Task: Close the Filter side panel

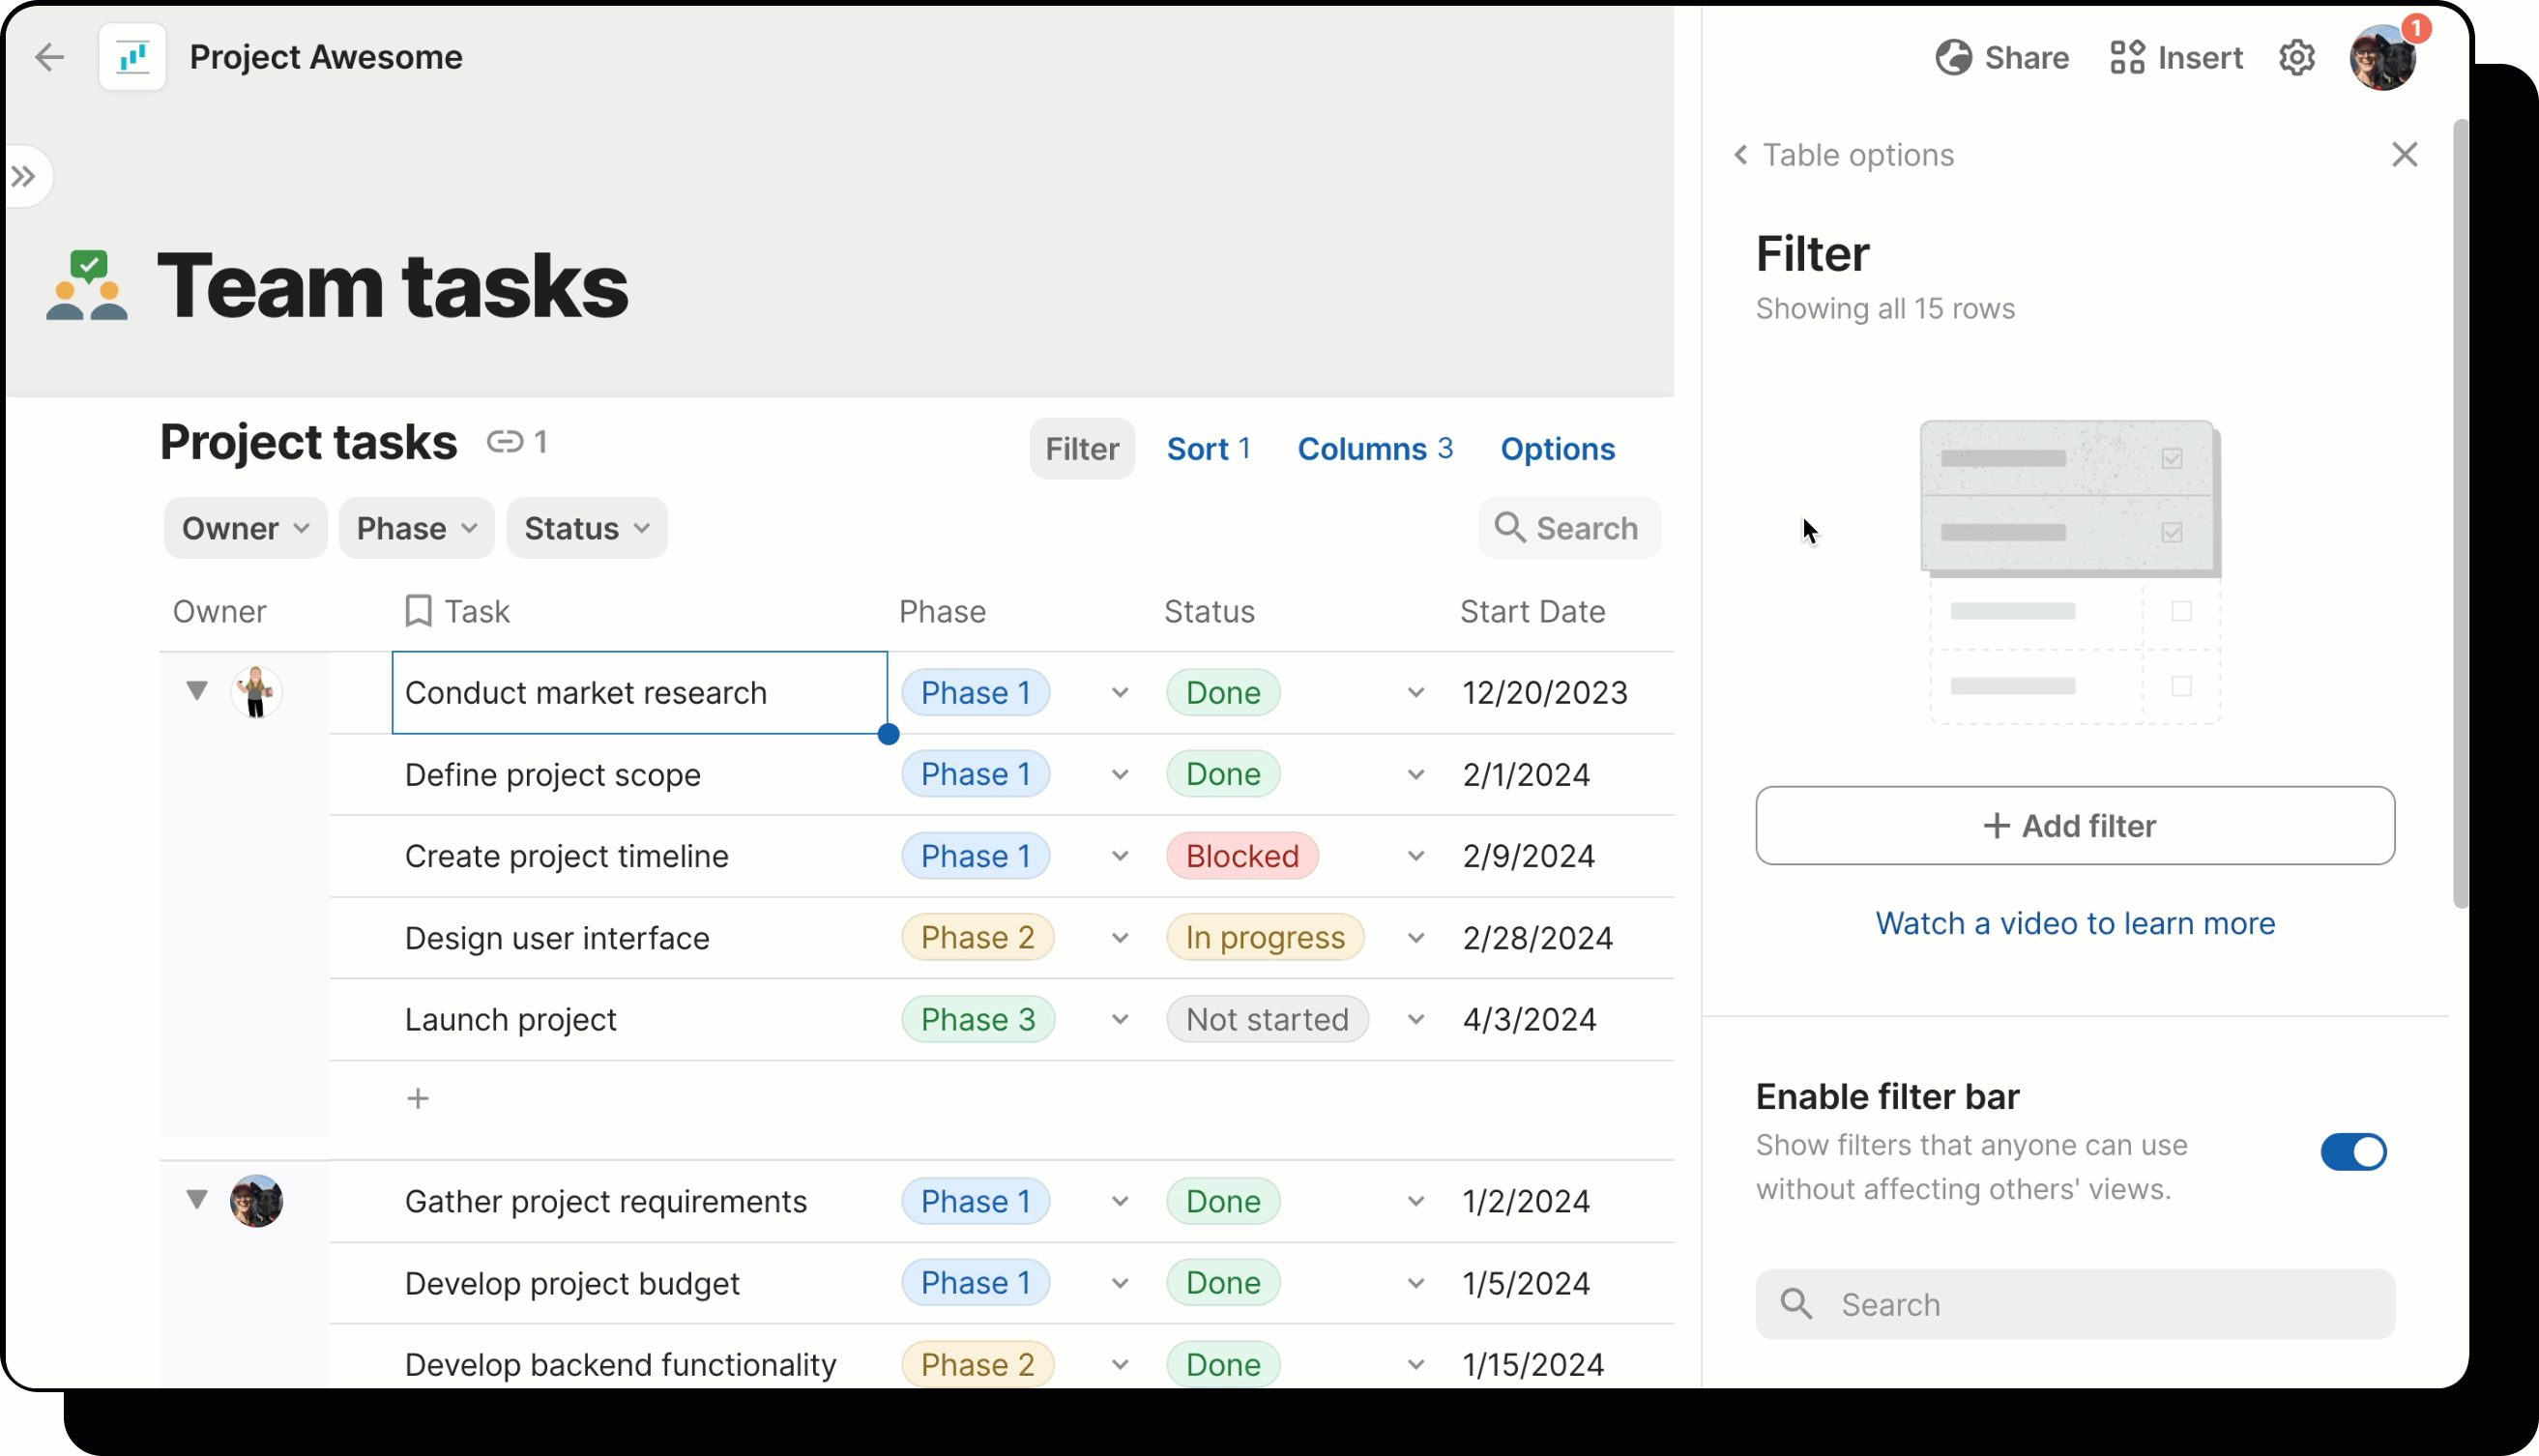Action: pos(2404,154)
